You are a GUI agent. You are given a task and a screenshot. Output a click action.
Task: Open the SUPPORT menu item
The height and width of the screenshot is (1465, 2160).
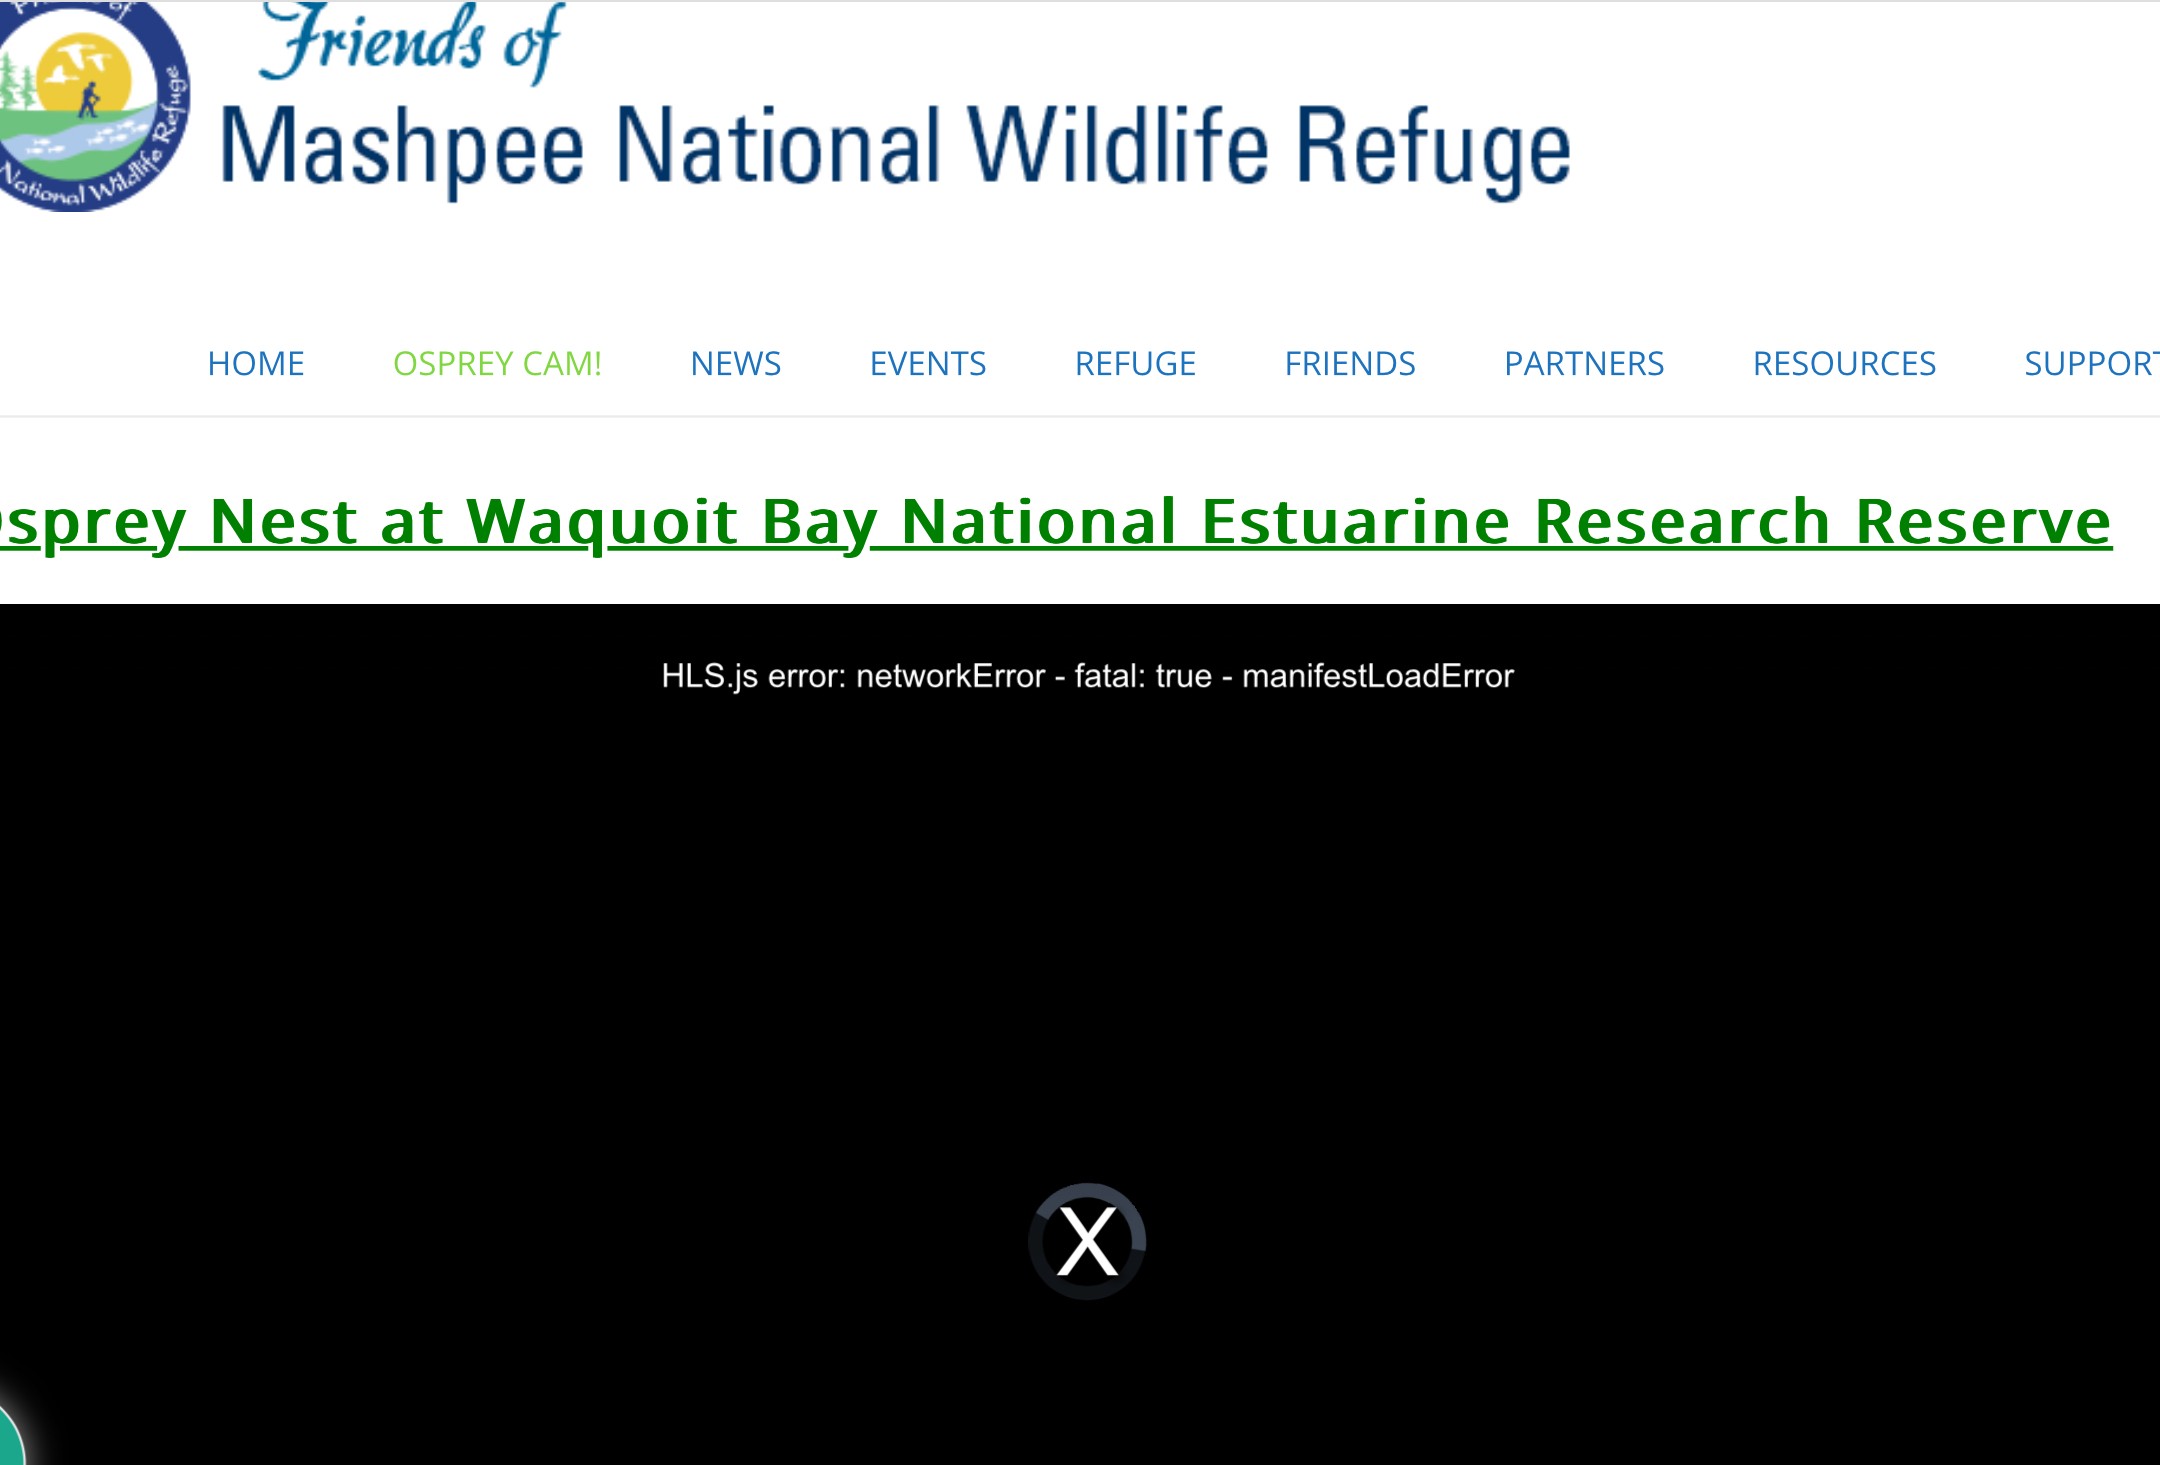coord(2092,363)
